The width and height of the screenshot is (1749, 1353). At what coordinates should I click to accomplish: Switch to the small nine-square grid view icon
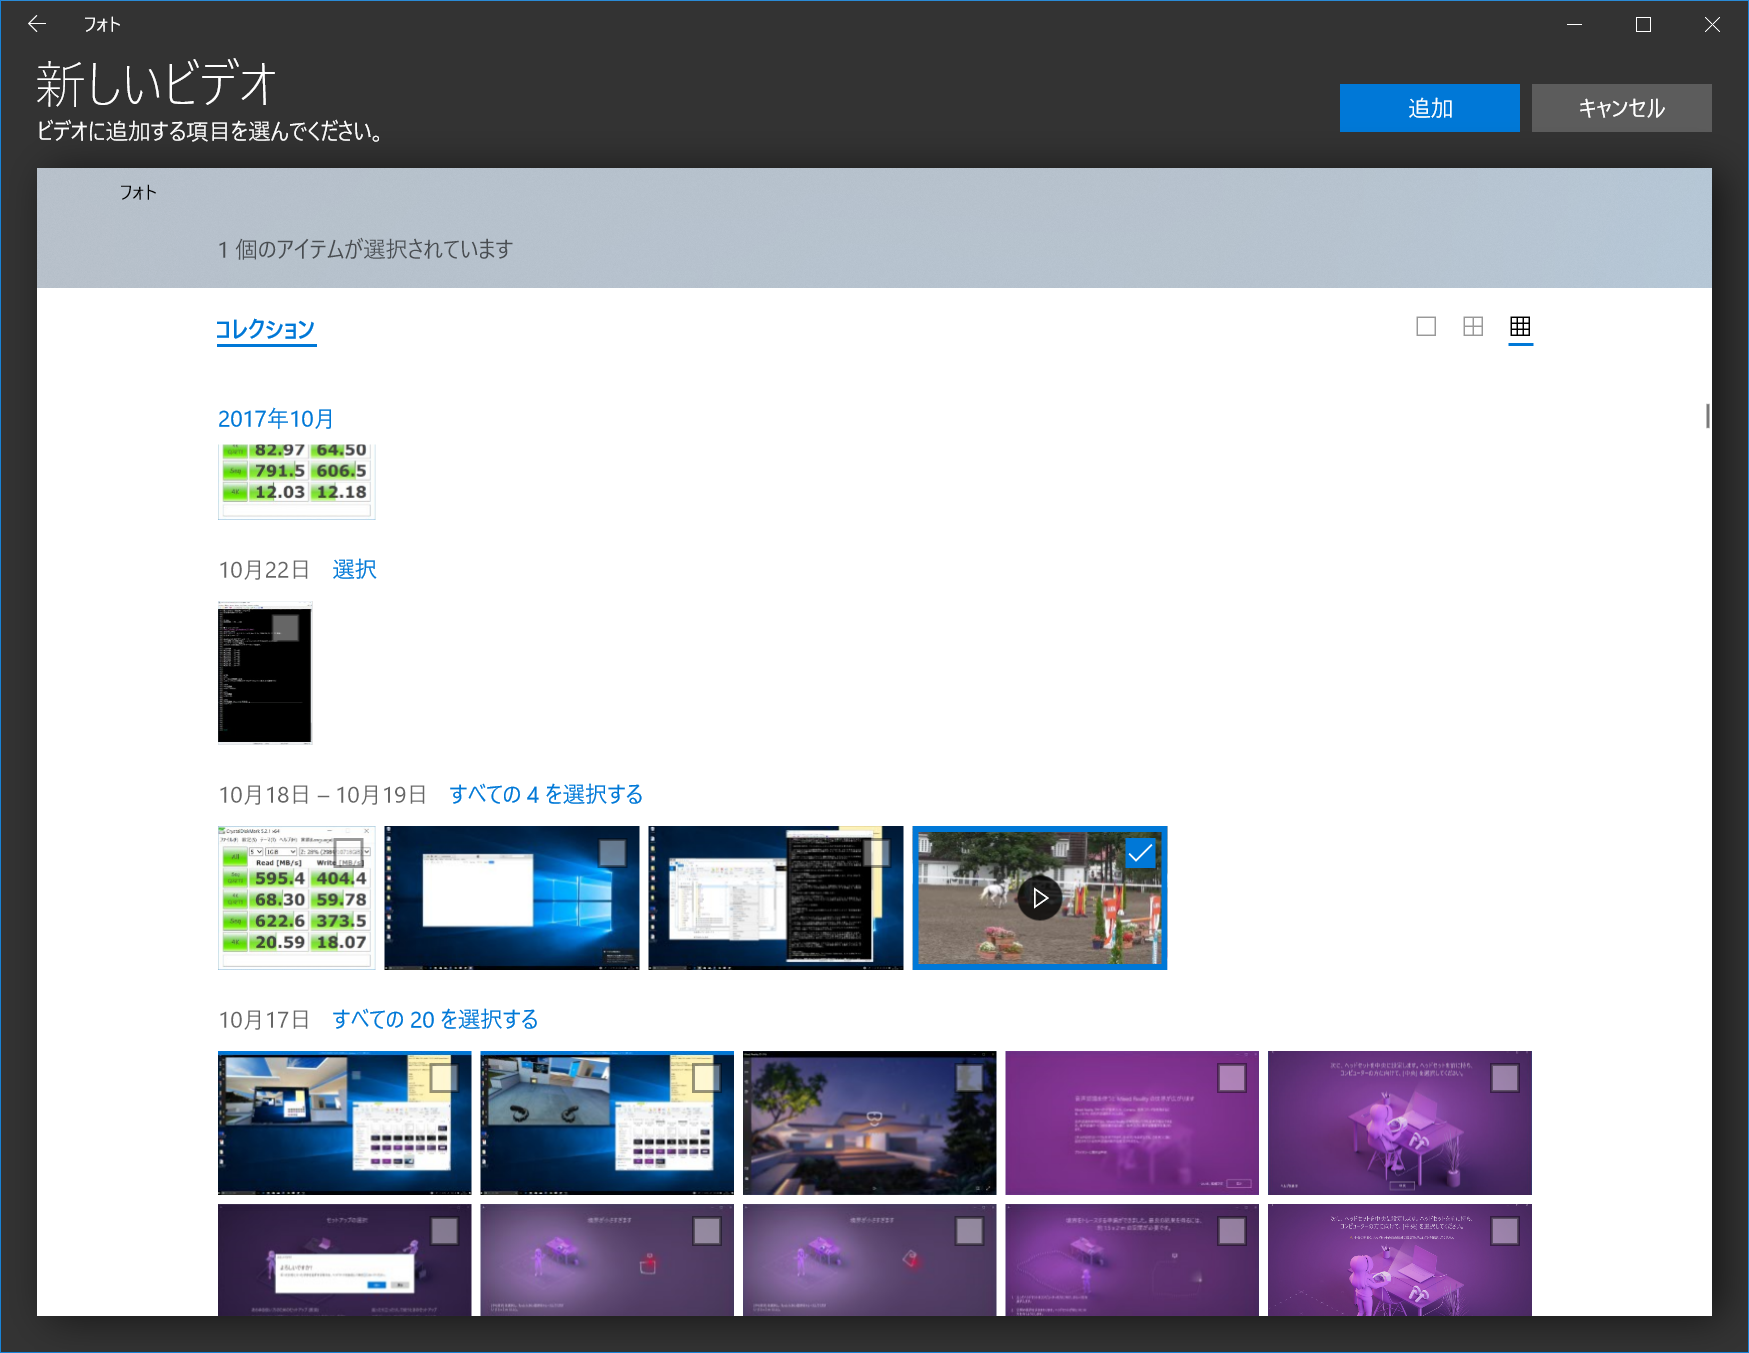pos(1520,326)
